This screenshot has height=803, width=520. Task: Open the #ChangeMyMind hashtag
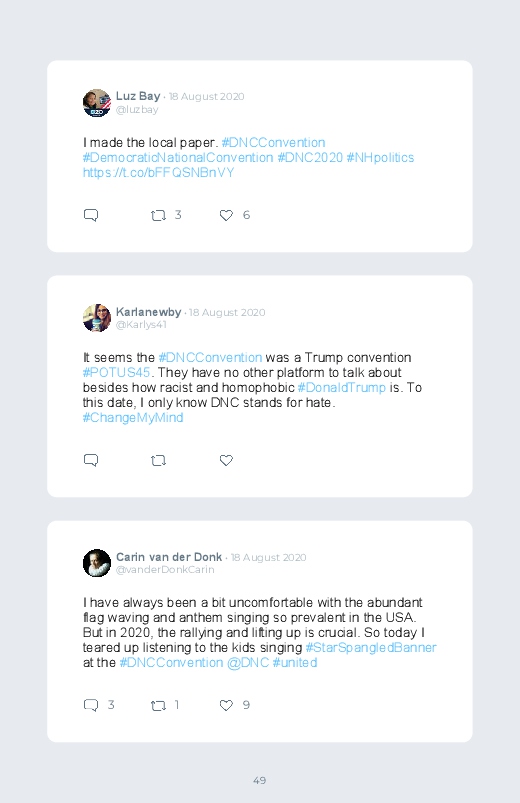click(x=133, y=417)
